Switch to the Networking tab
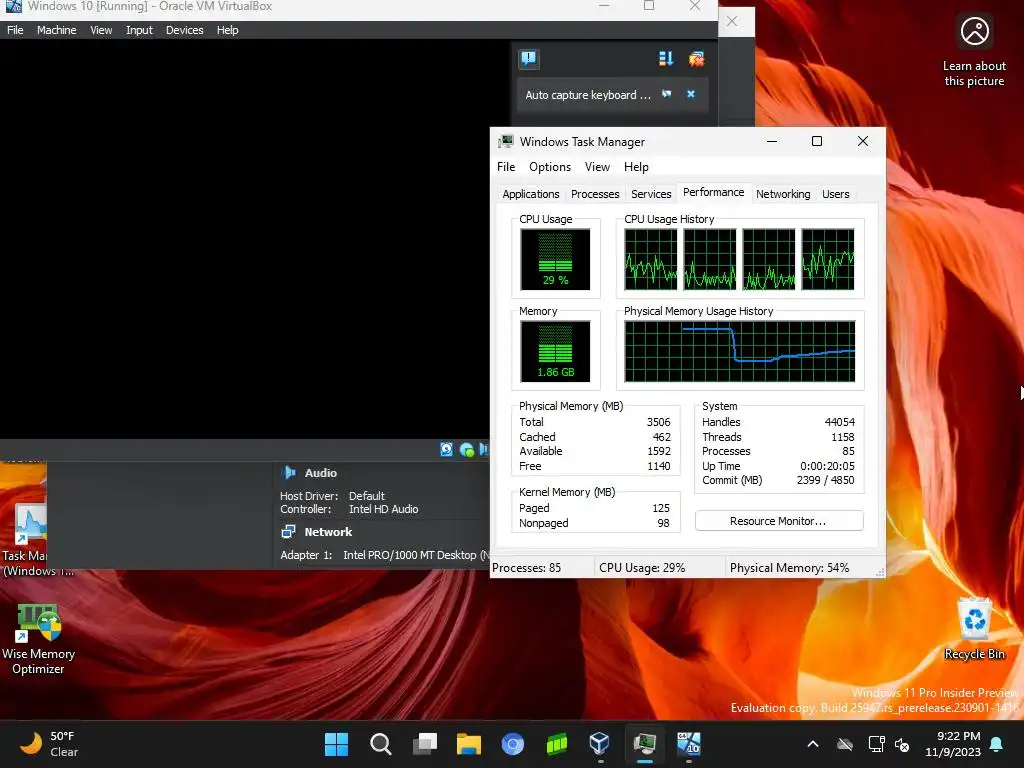 pyautogui.click(x=783, y=194)
